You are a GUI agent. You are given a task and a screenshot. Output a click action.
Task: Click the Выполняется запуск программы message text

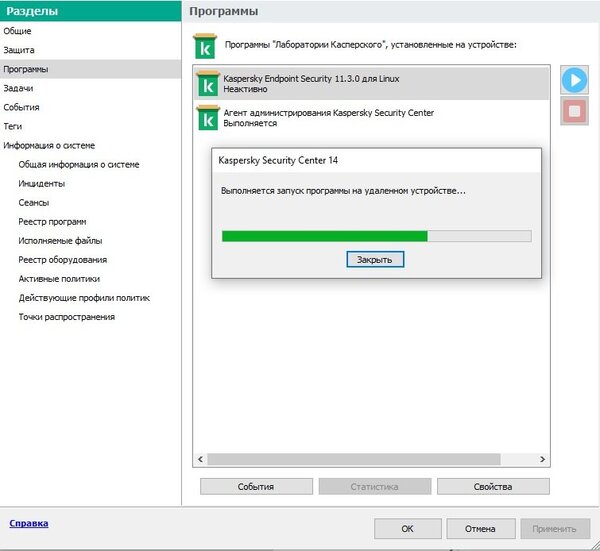coord(343,191)
